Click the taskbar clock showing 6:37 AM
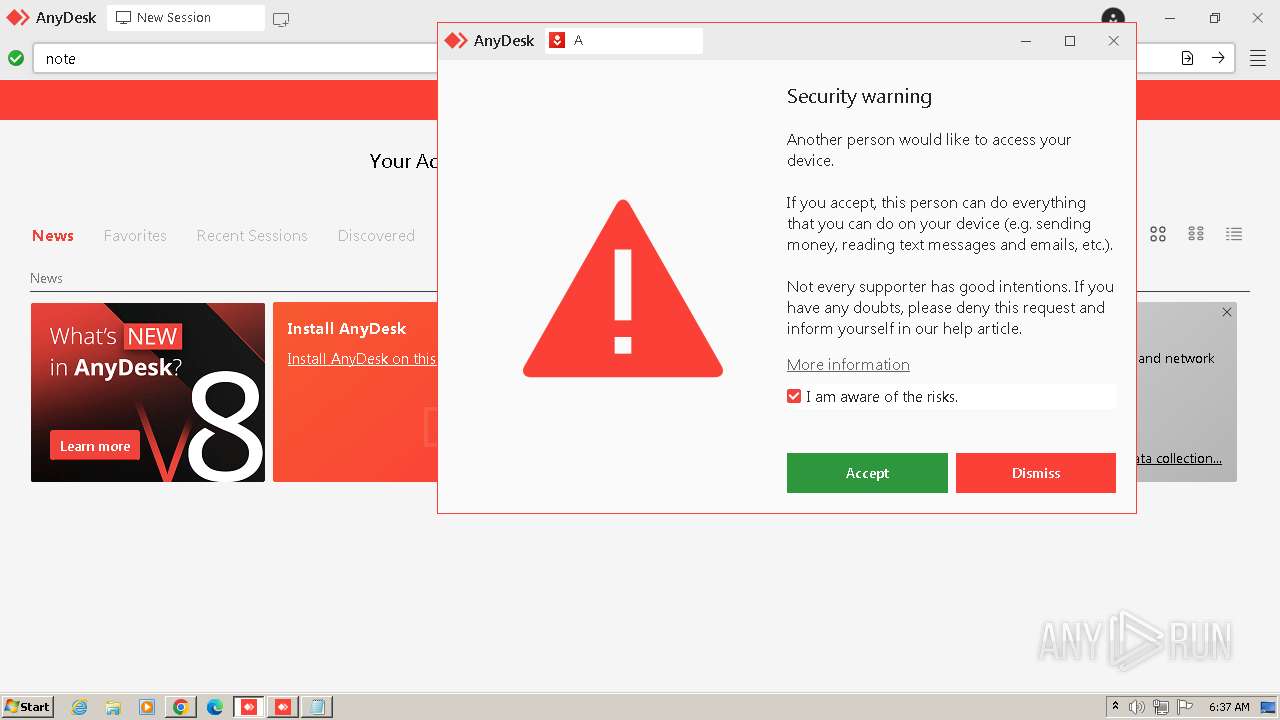1280x720 pixels. 1229,707
